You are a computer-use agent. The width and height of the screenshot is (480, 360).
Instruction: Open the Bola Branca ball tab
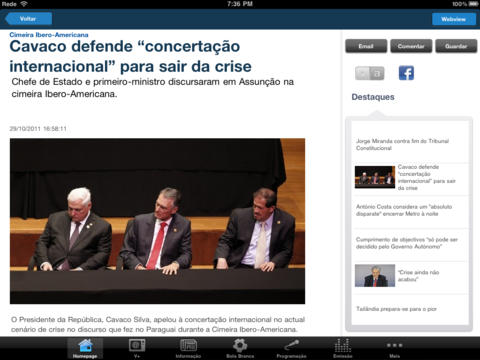(x=240, y=348)
